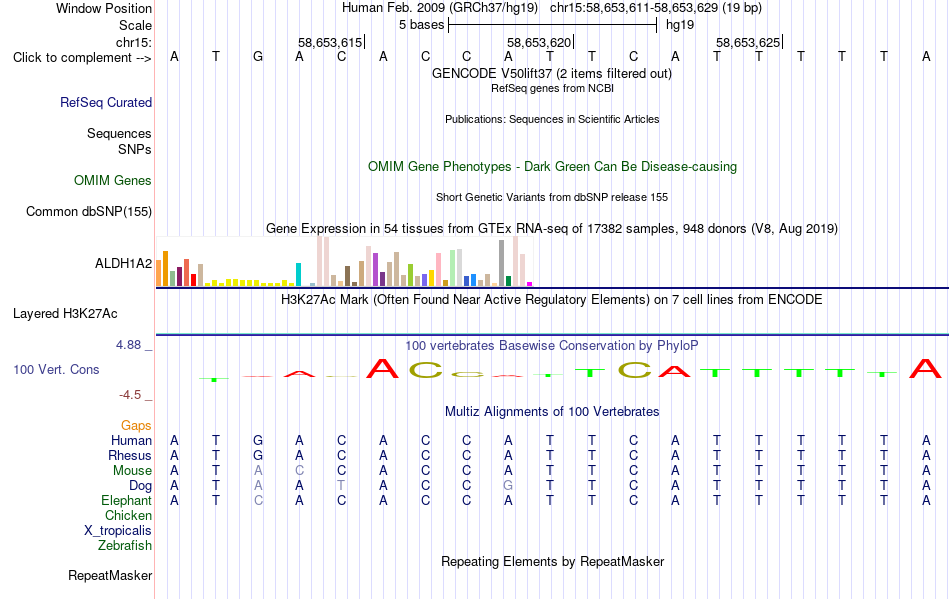Image resolution: width=950 pixels, height=599 pixels.
Task: Click the 'Click to complement' label
Action: pyautogui.click(x=82, y=58)
